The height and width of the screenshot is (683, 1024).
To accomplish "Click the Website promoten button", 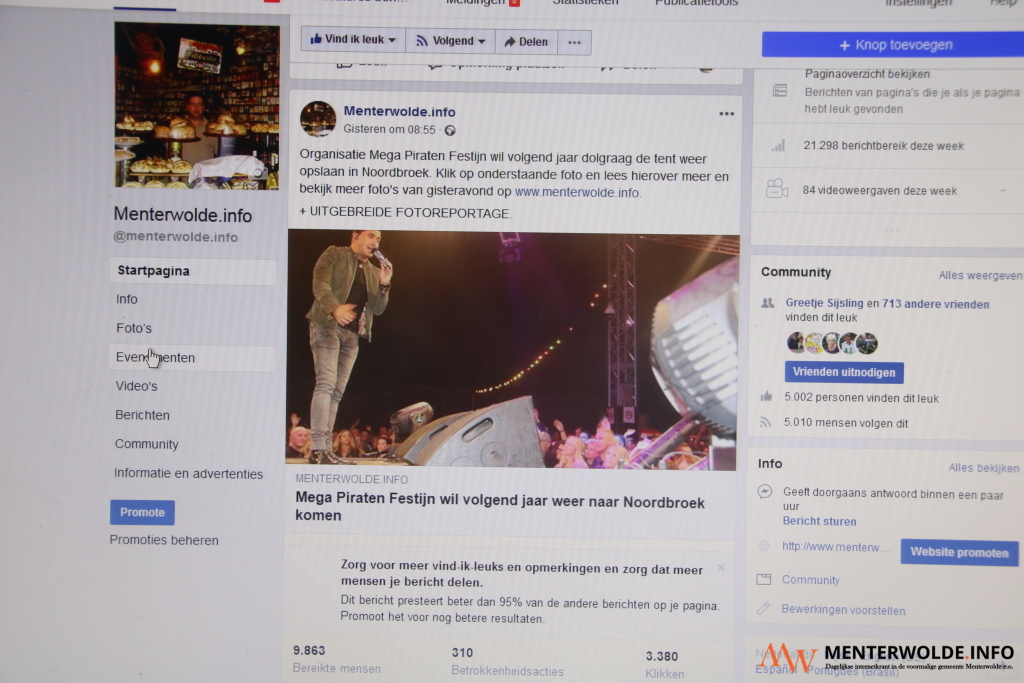I will click(x=959, y=552).
